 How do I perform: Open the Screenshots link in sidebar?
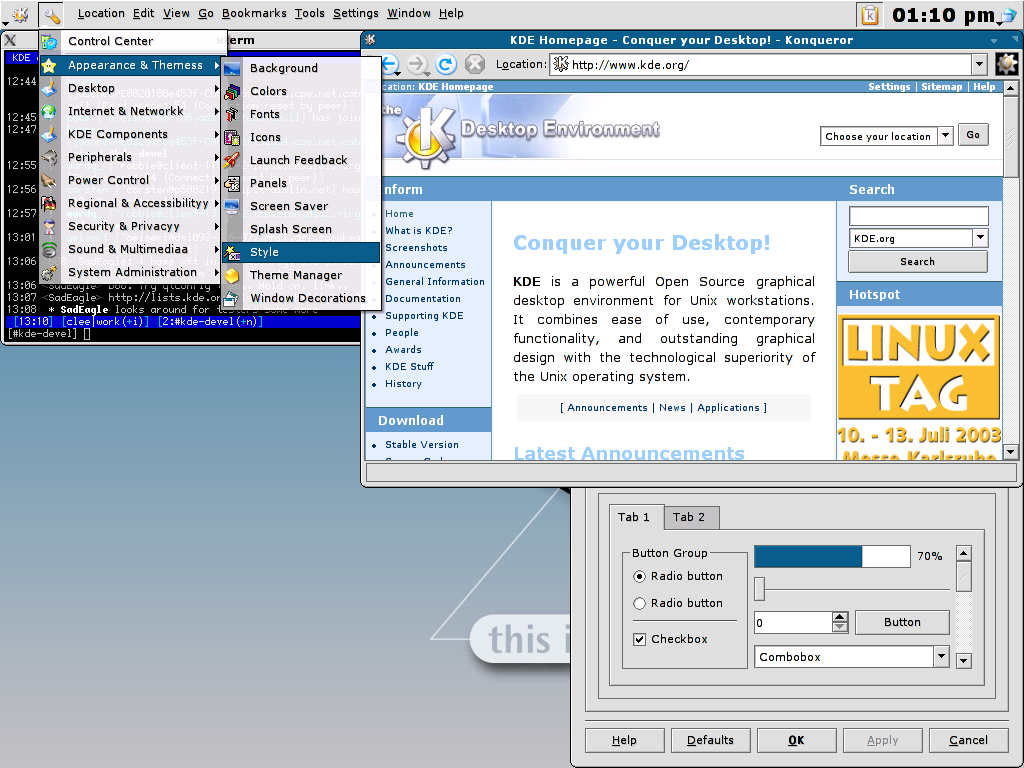coord(416,248)
